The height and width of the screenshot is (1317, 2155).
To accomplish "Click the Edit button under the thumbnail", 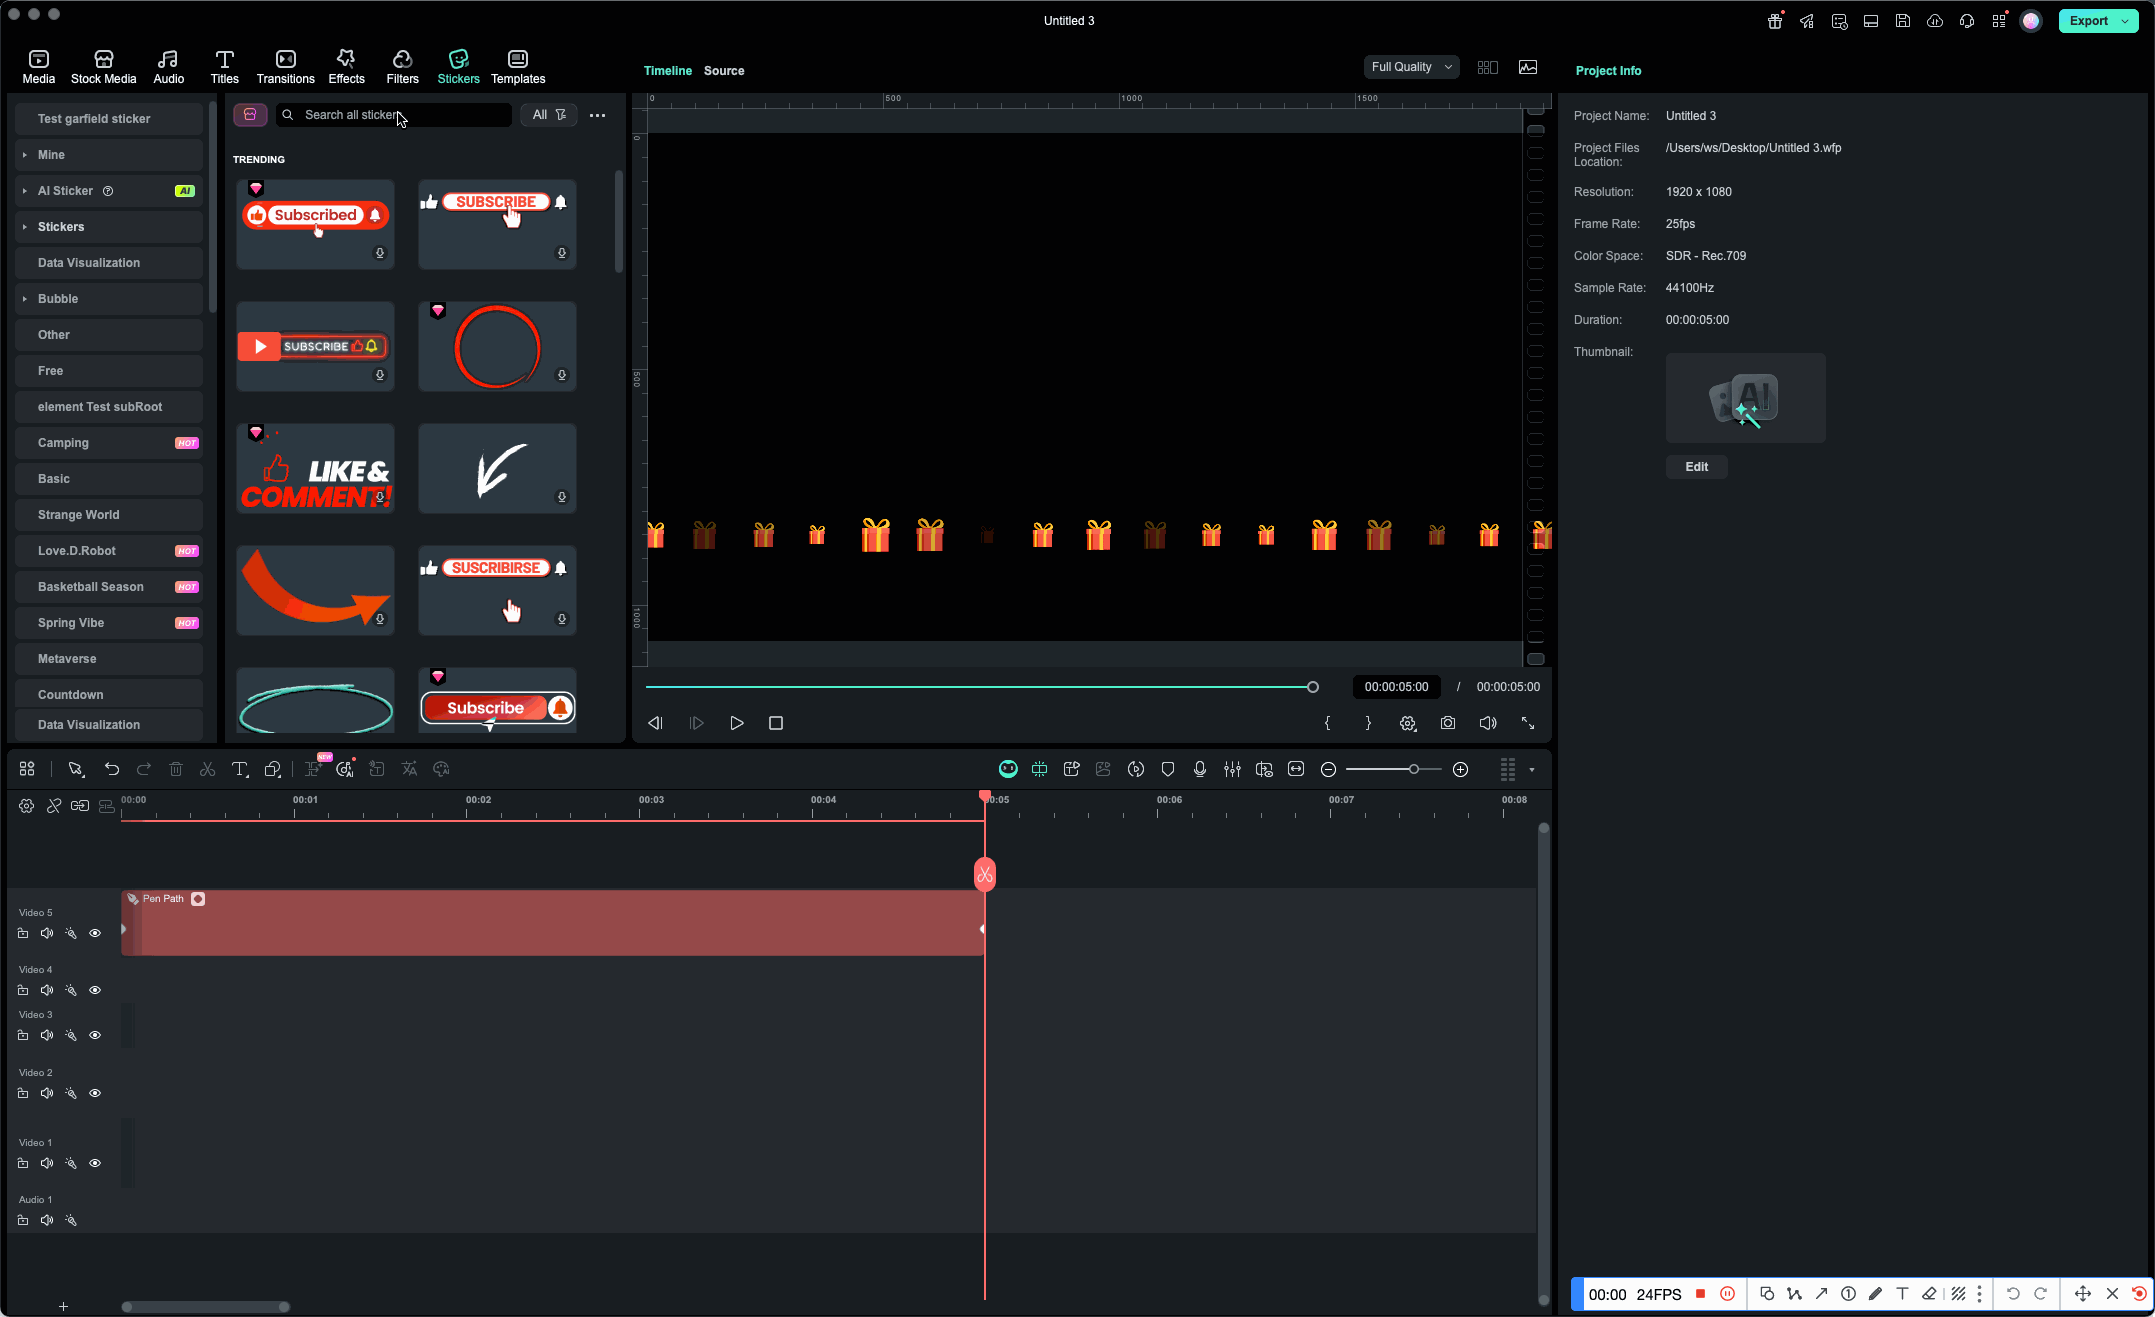I will tap(1696, 466).
